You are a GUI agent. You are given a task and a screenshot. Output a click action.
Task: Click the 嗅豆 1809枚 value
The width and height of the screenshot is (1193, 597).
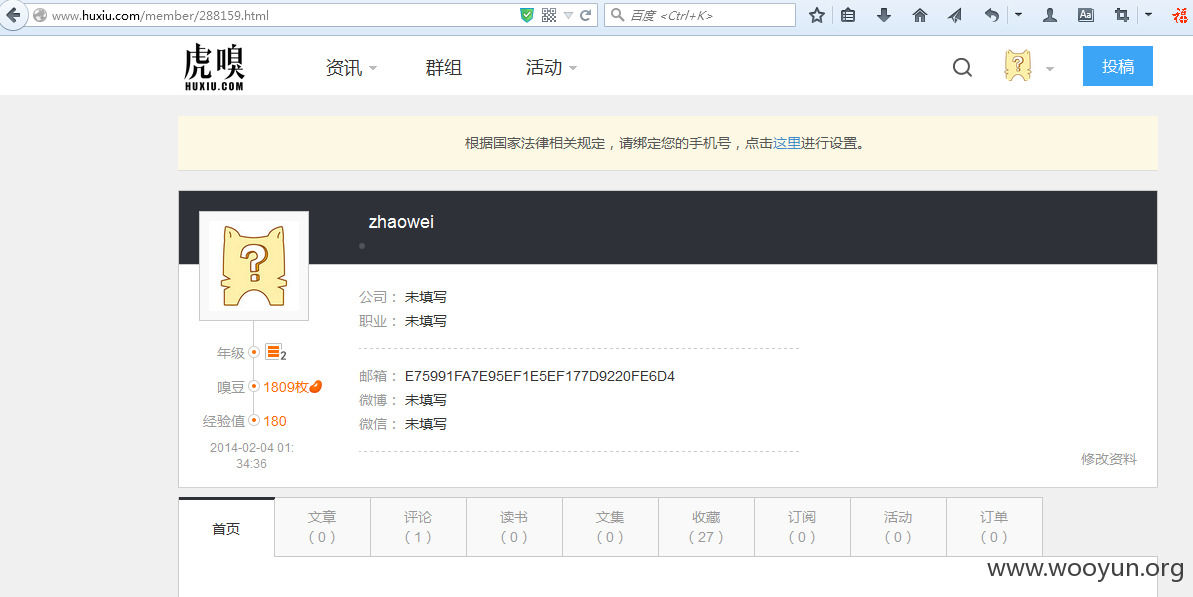point(286,387)
